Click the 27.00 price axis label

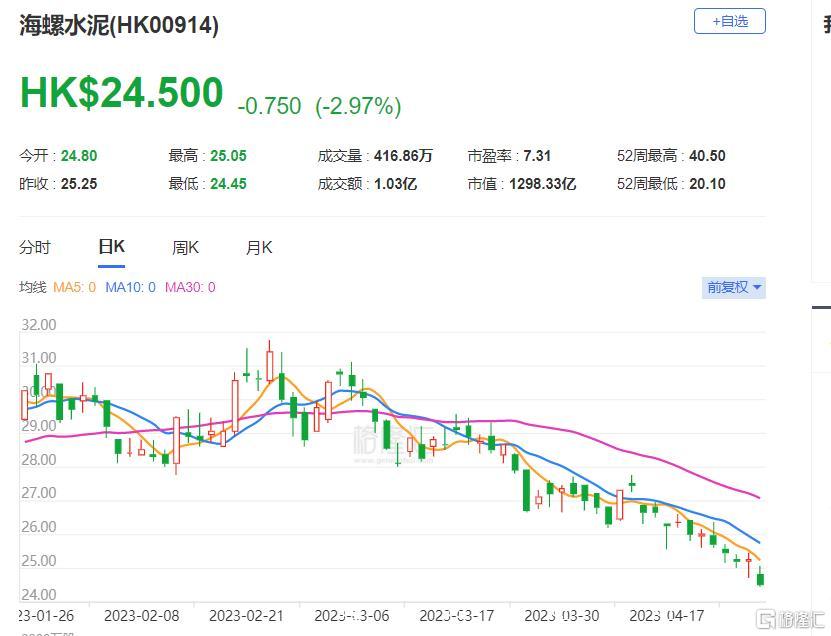point(39,493)
